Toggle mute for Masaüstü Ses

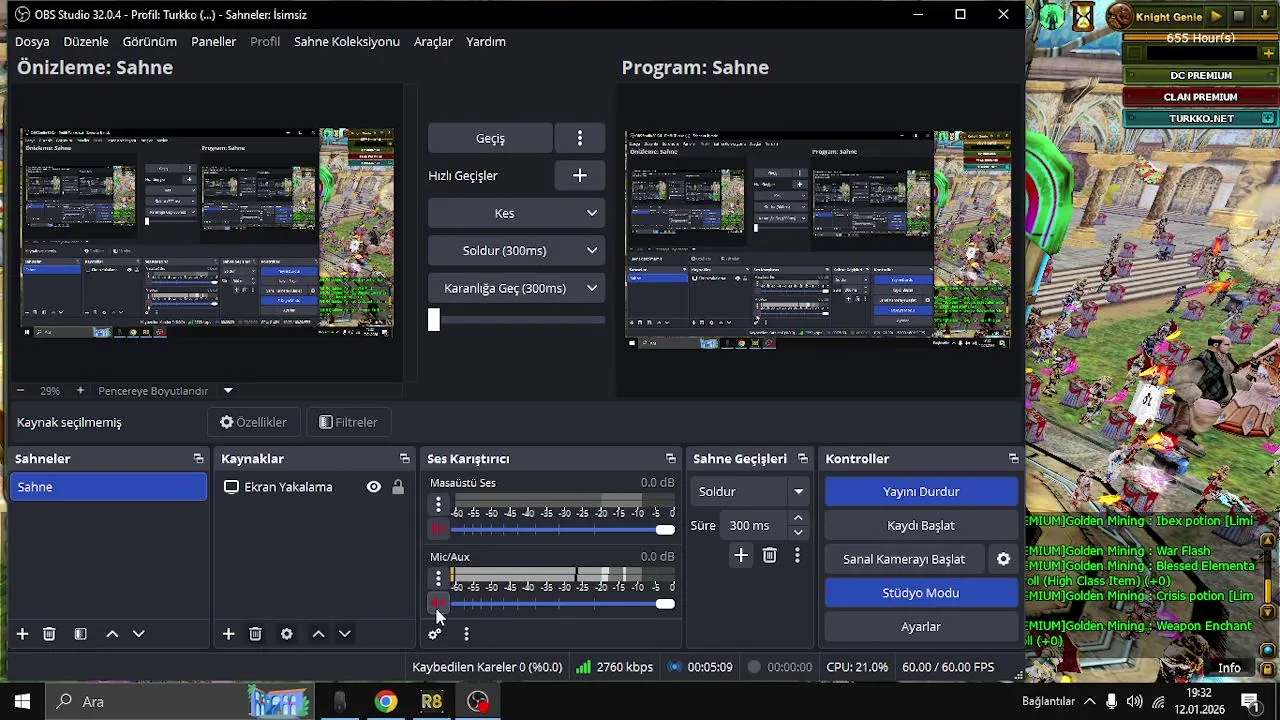click(x=438, y=529)
